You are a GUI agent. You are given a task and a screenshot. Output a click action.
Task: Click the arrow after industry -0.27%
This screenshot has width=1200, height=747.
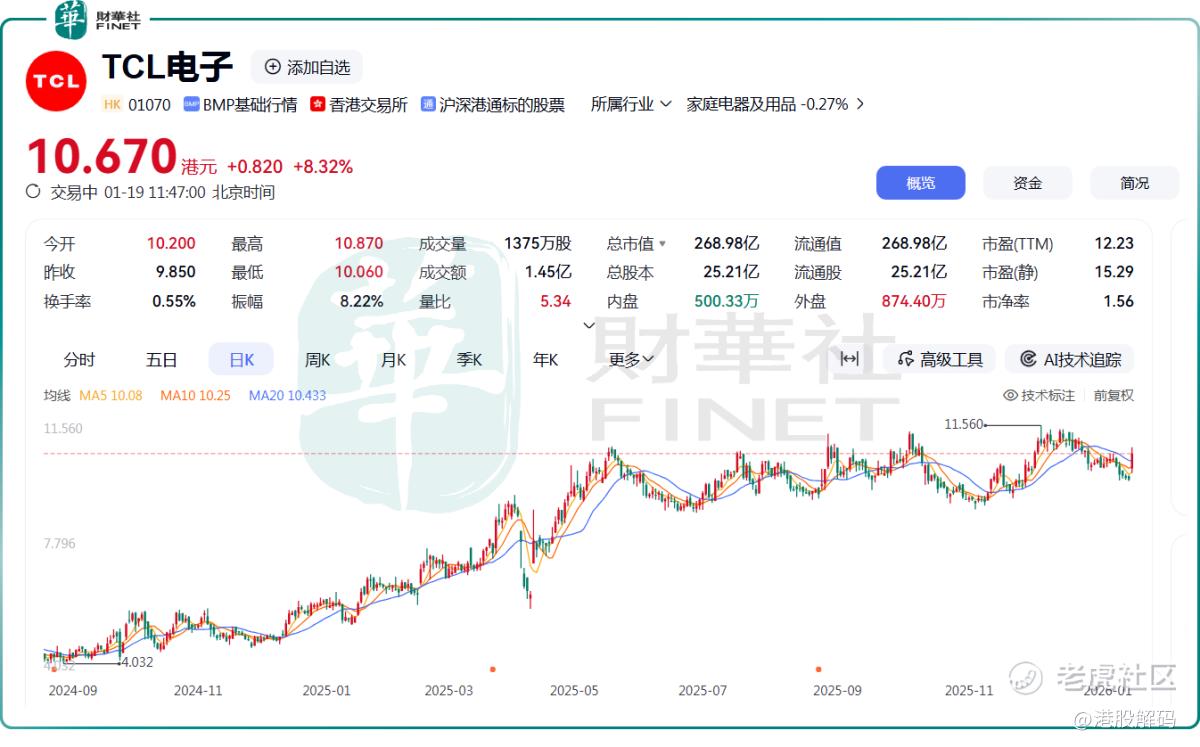pos(860,104)
